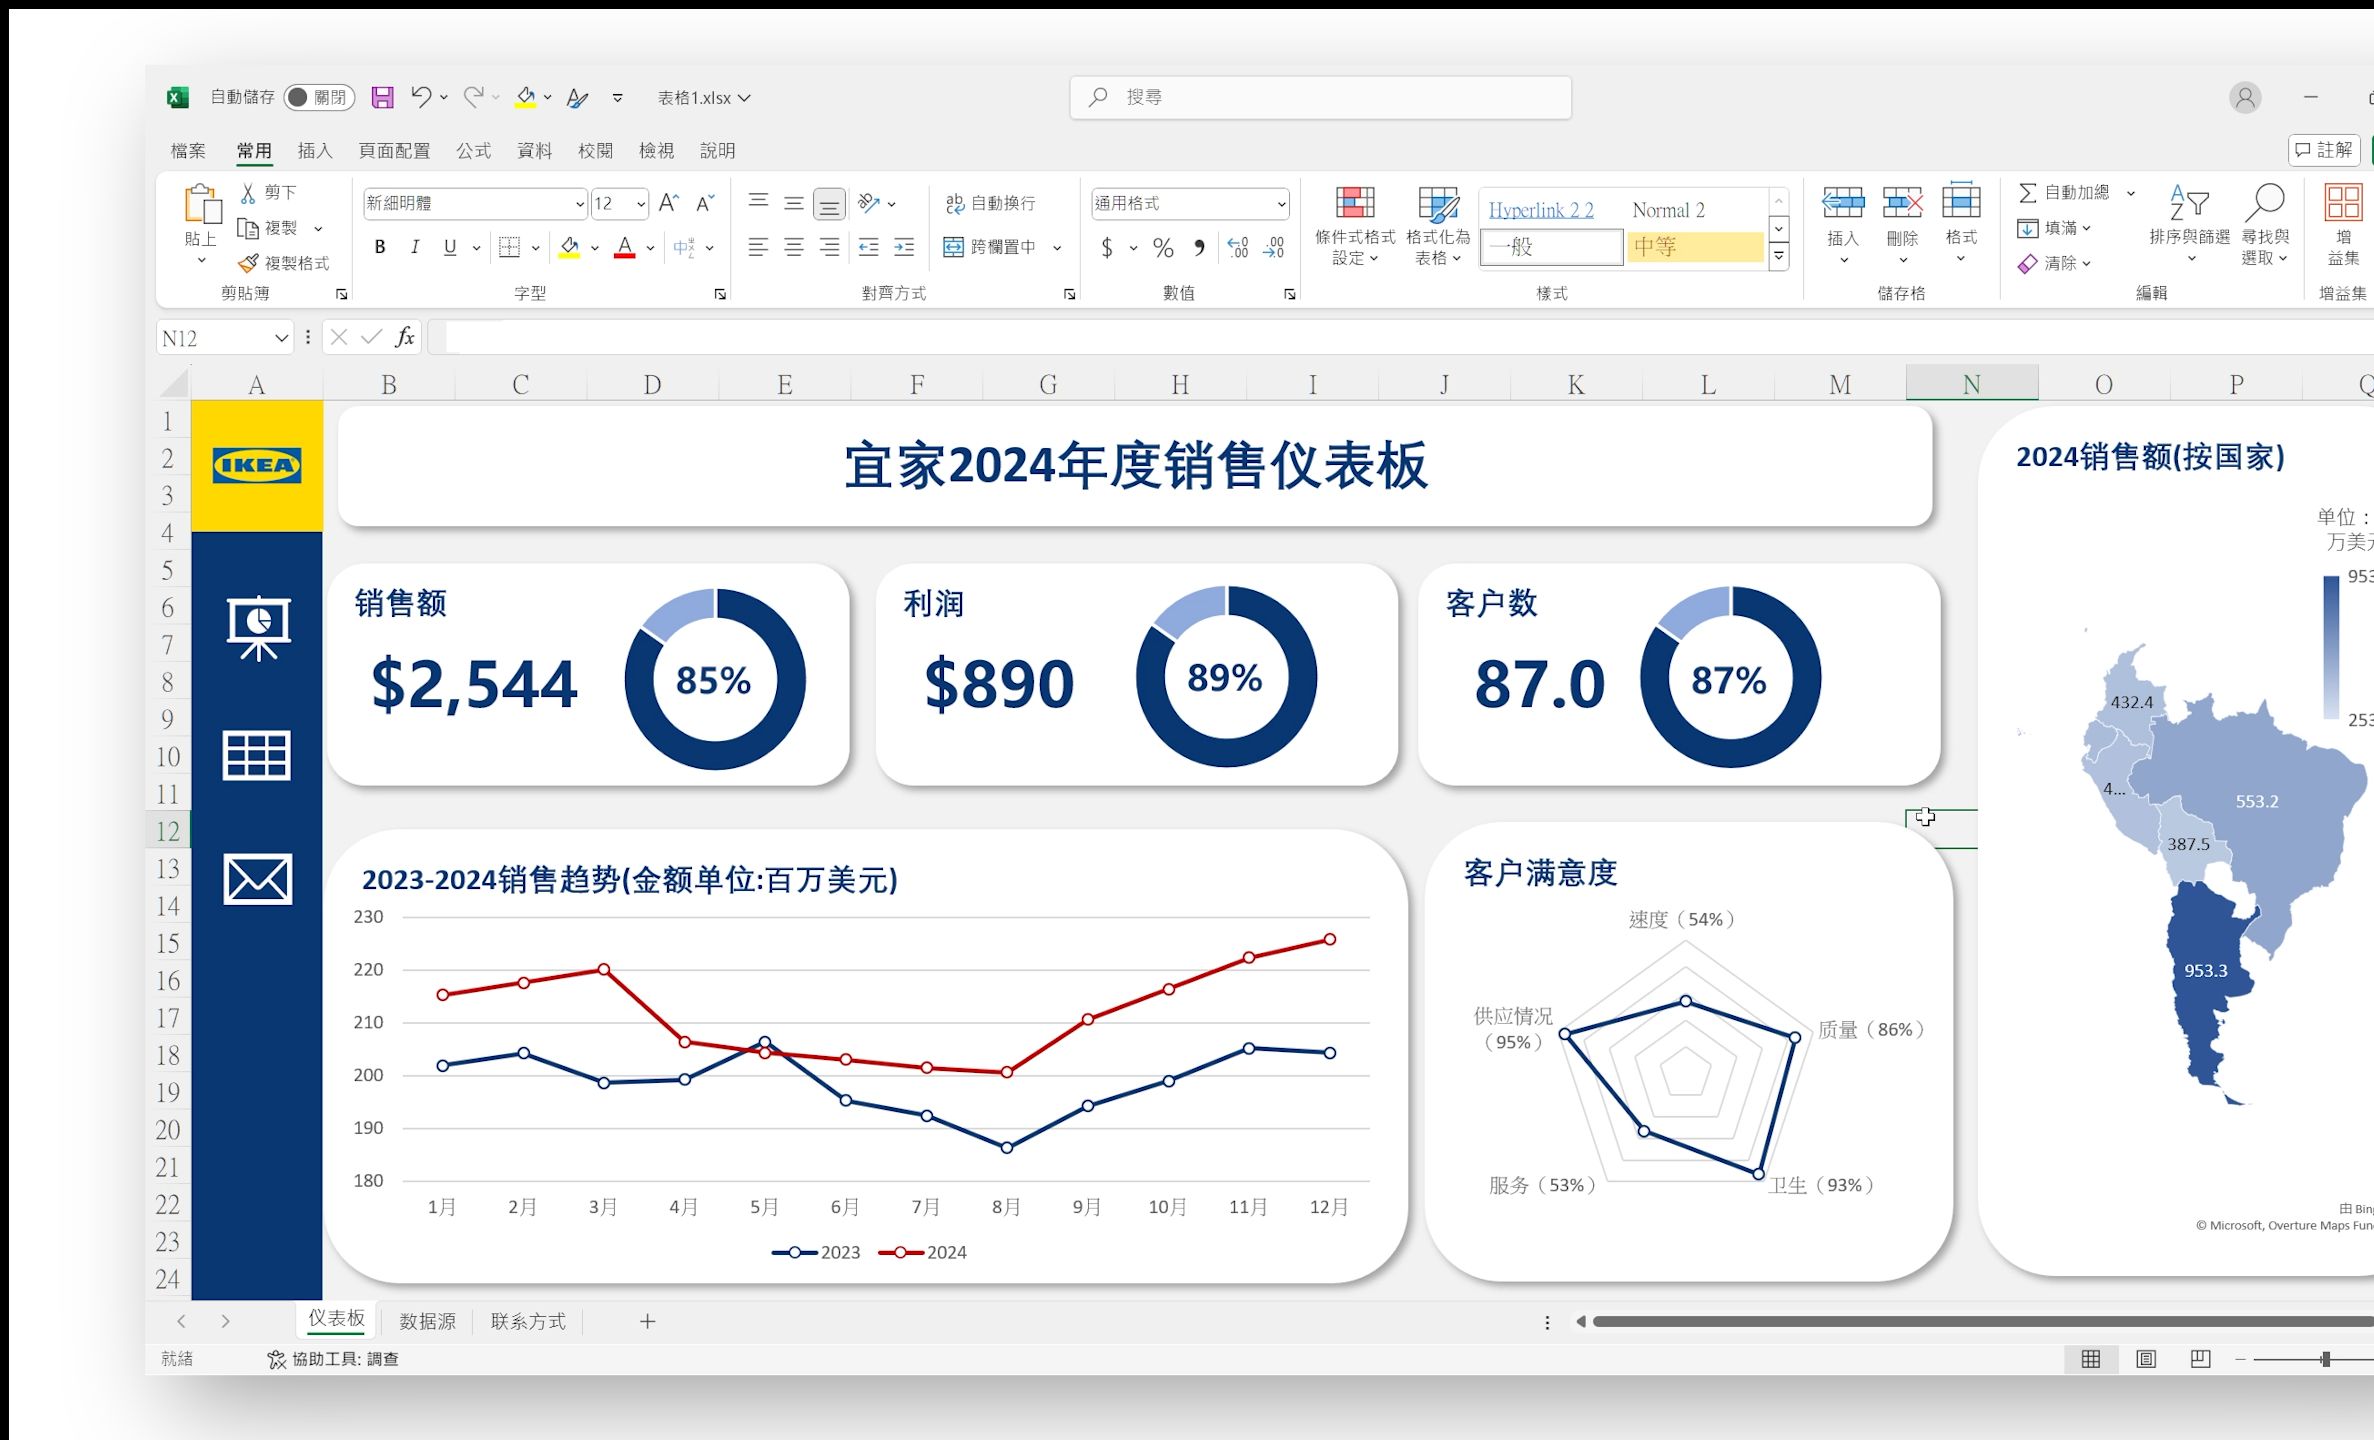Switch to Page Layout view in status bar
Viewport: 2374px width, 1440px height.
tap(2146, 1359)
